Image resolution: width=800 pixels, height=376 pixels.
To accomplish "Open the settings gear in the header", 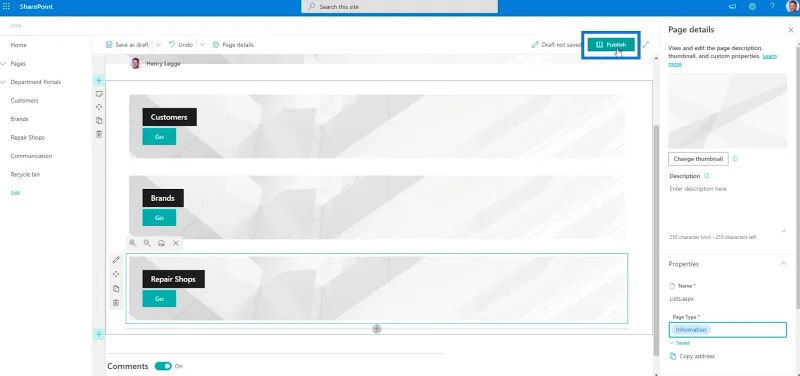I will (x=752, y=7).
